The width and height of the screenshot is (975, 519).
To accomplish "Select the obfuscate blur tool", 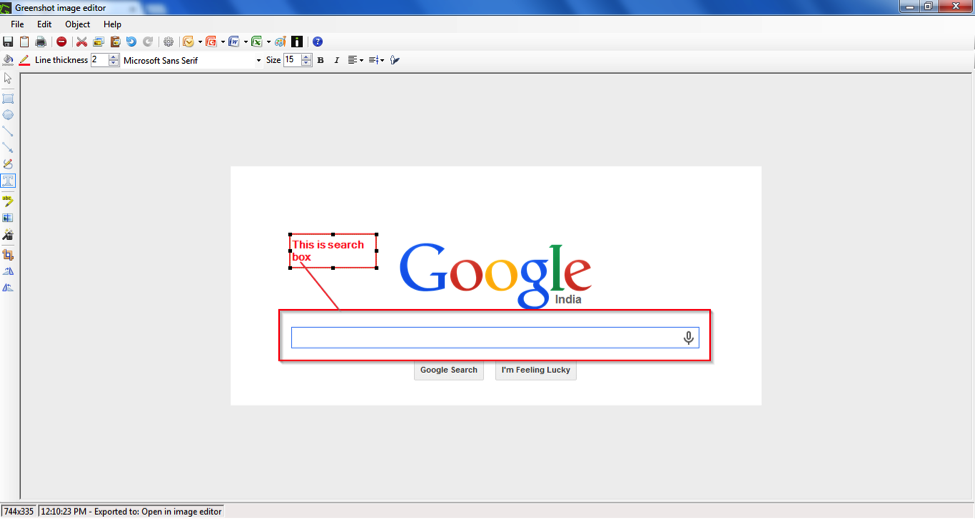I will [x=8, y=218].
